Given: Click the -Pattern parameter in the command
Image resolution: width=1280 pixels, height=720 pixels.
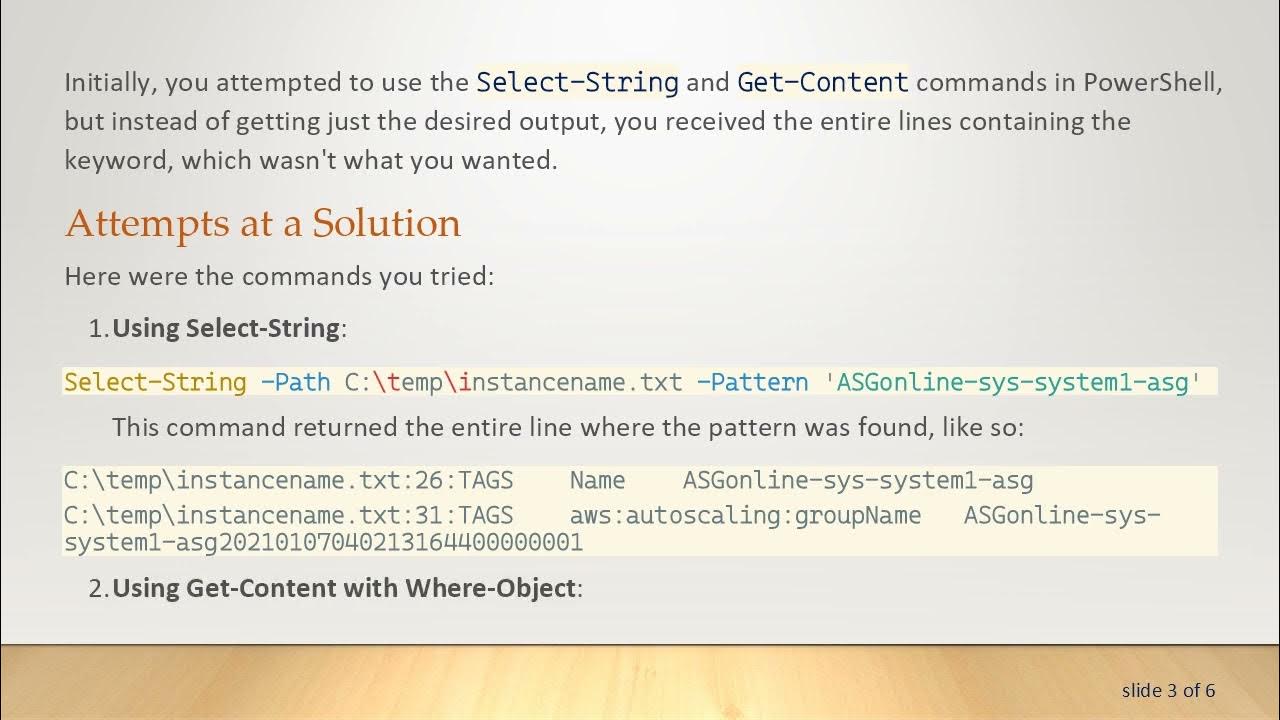Looking at the screenshot, I should (x=752, y=382).
